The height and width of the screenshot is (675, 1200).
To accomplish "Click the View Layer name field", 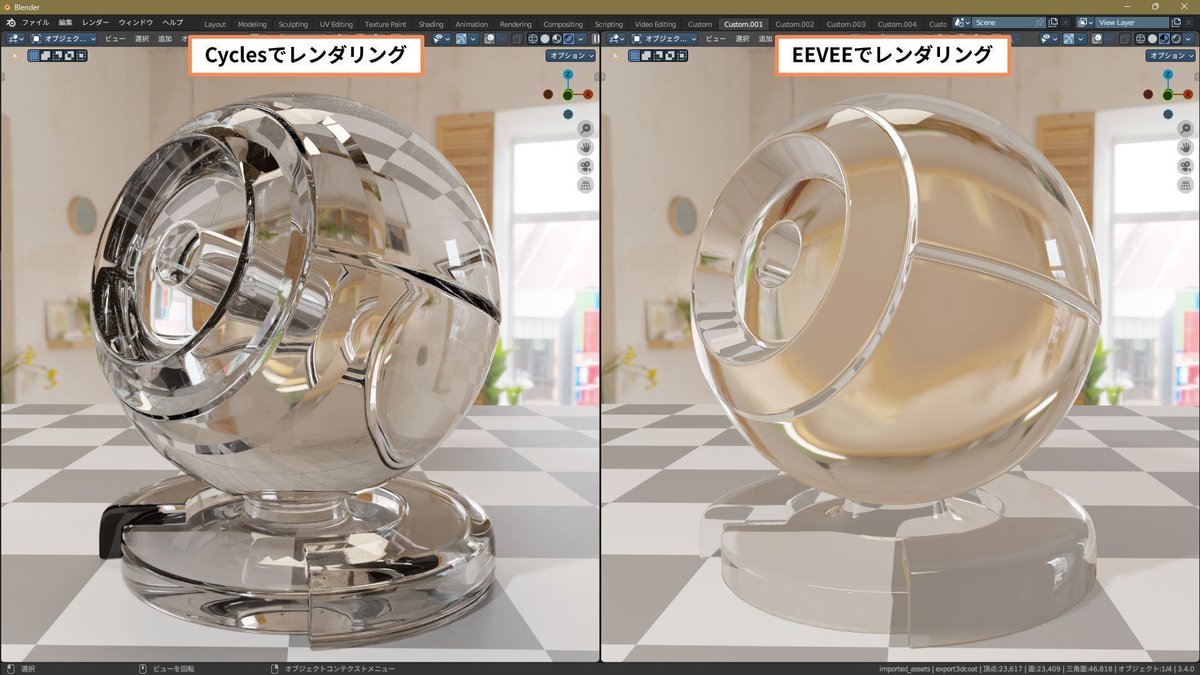I will [x=1132, y=22].
